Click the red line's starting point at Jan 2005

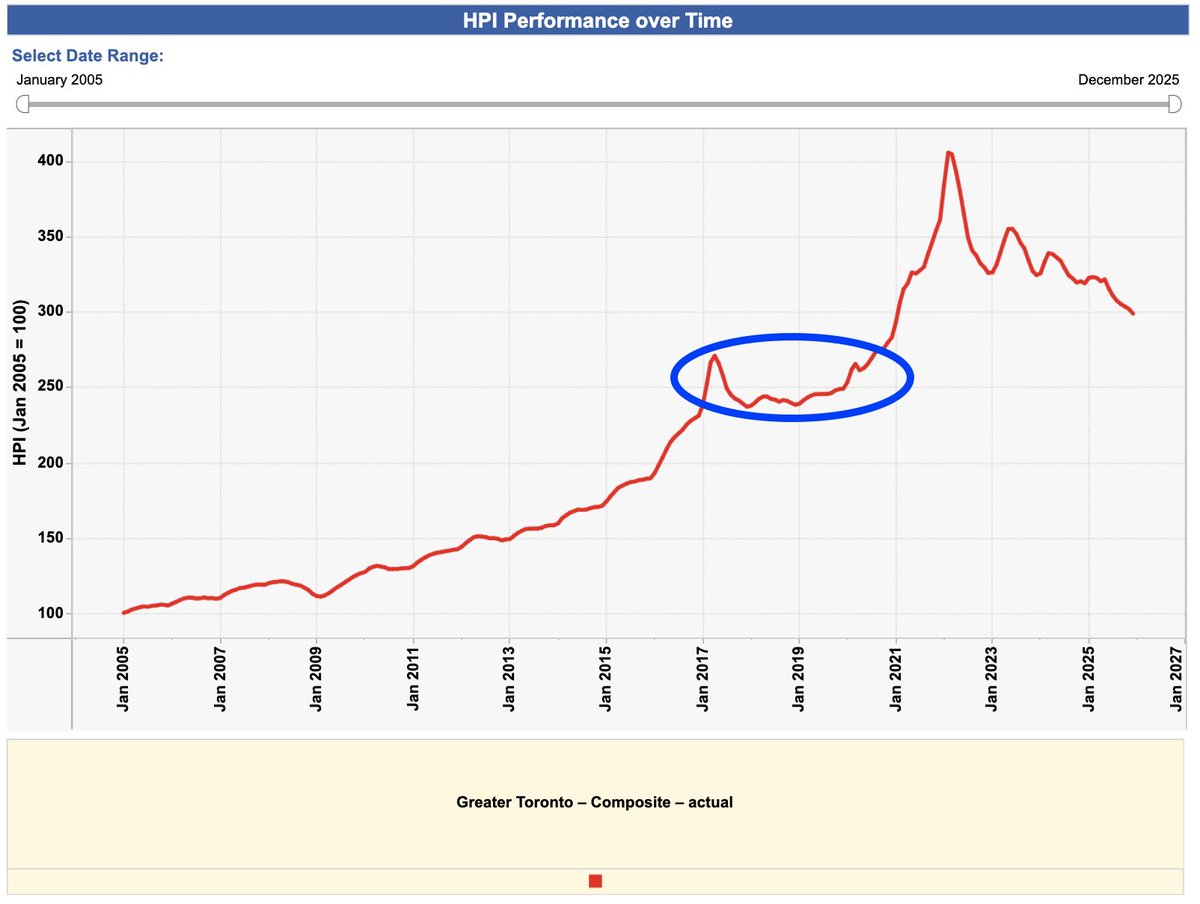tap(123, 613)
